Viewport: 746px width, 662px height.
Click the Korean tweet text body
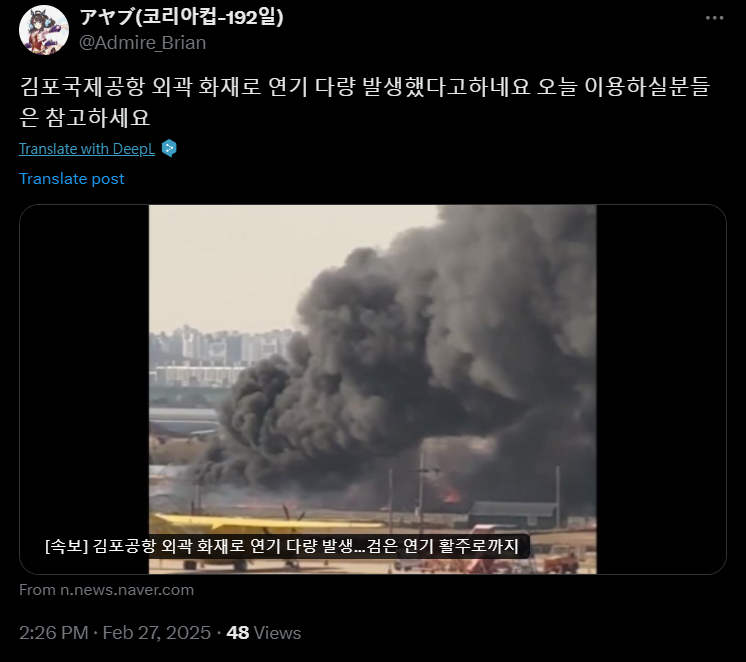[364, 101]
